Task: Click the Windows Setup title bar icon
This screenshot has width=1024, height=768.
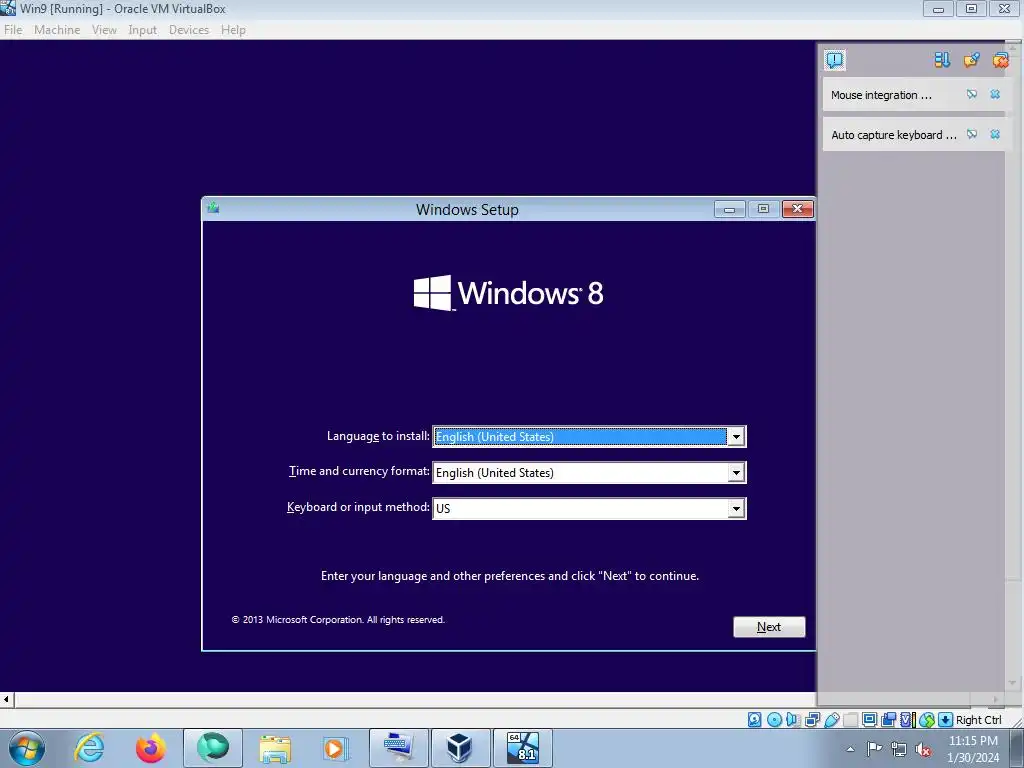Action: [x=213, y=208]
